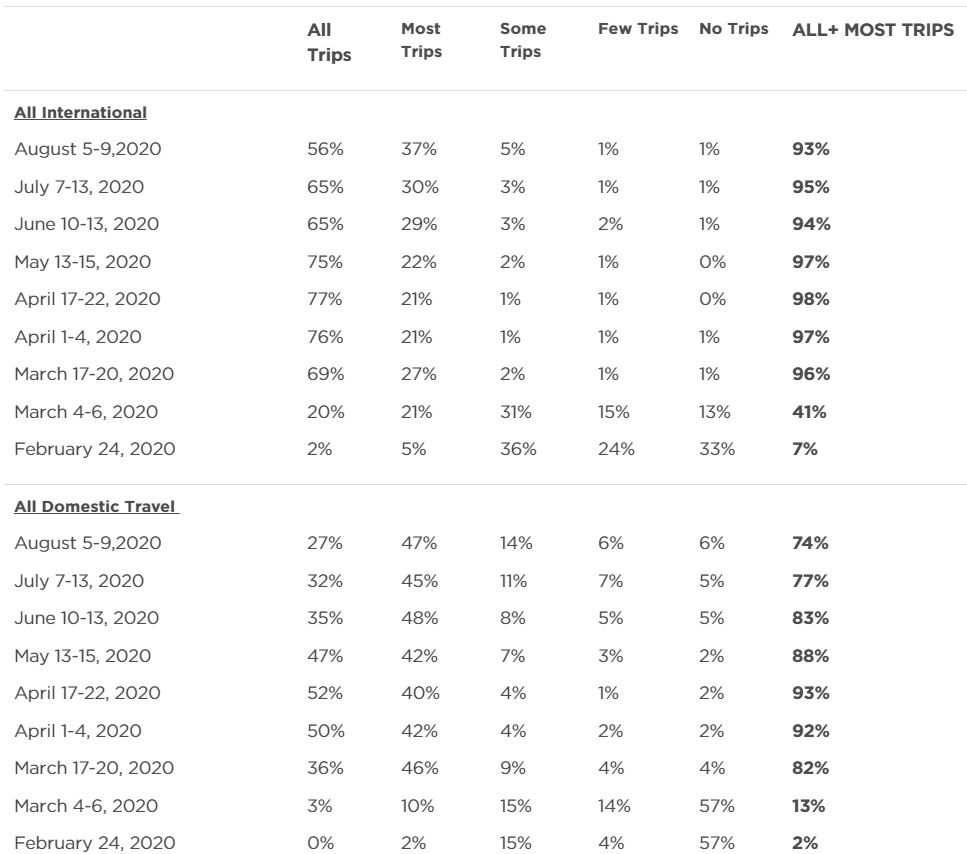Viewport: 967px width, 854px height.
Task: Select International August 5-9,2020 row label
Action: point(88,150)
